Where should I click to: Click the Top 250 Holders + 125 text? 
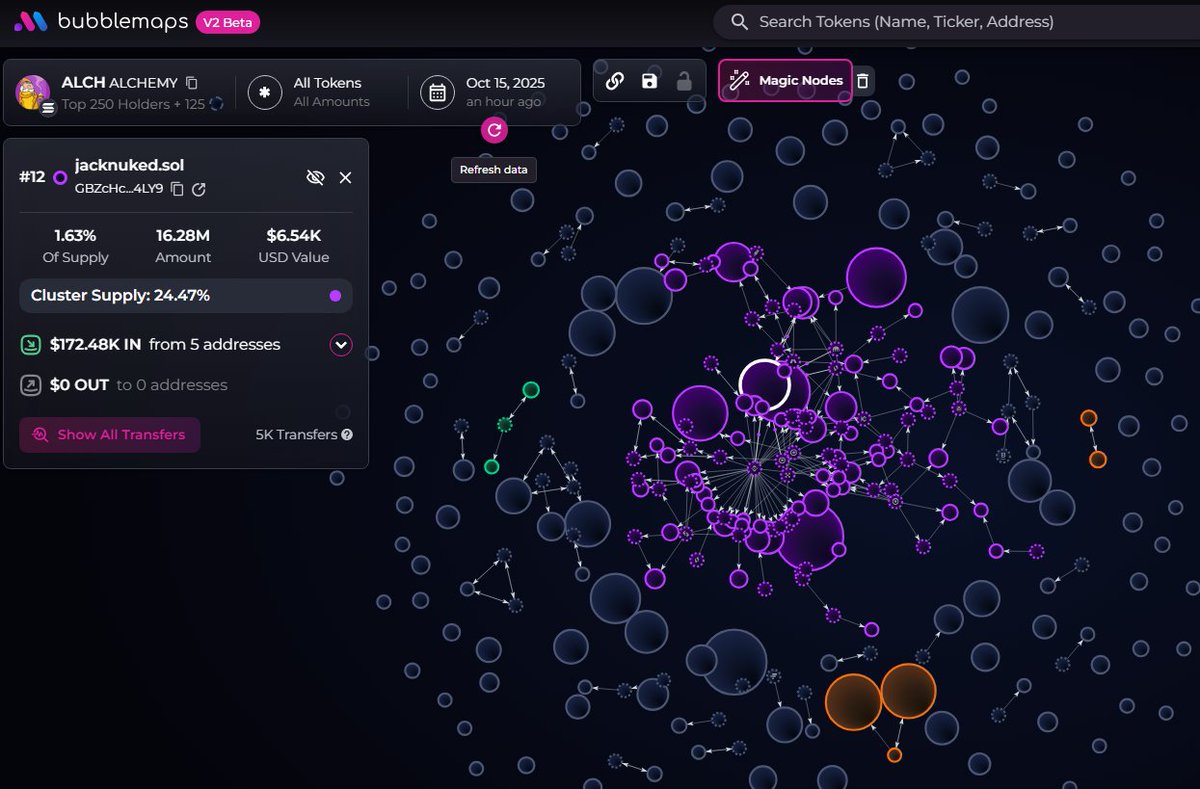click(133, 104)
